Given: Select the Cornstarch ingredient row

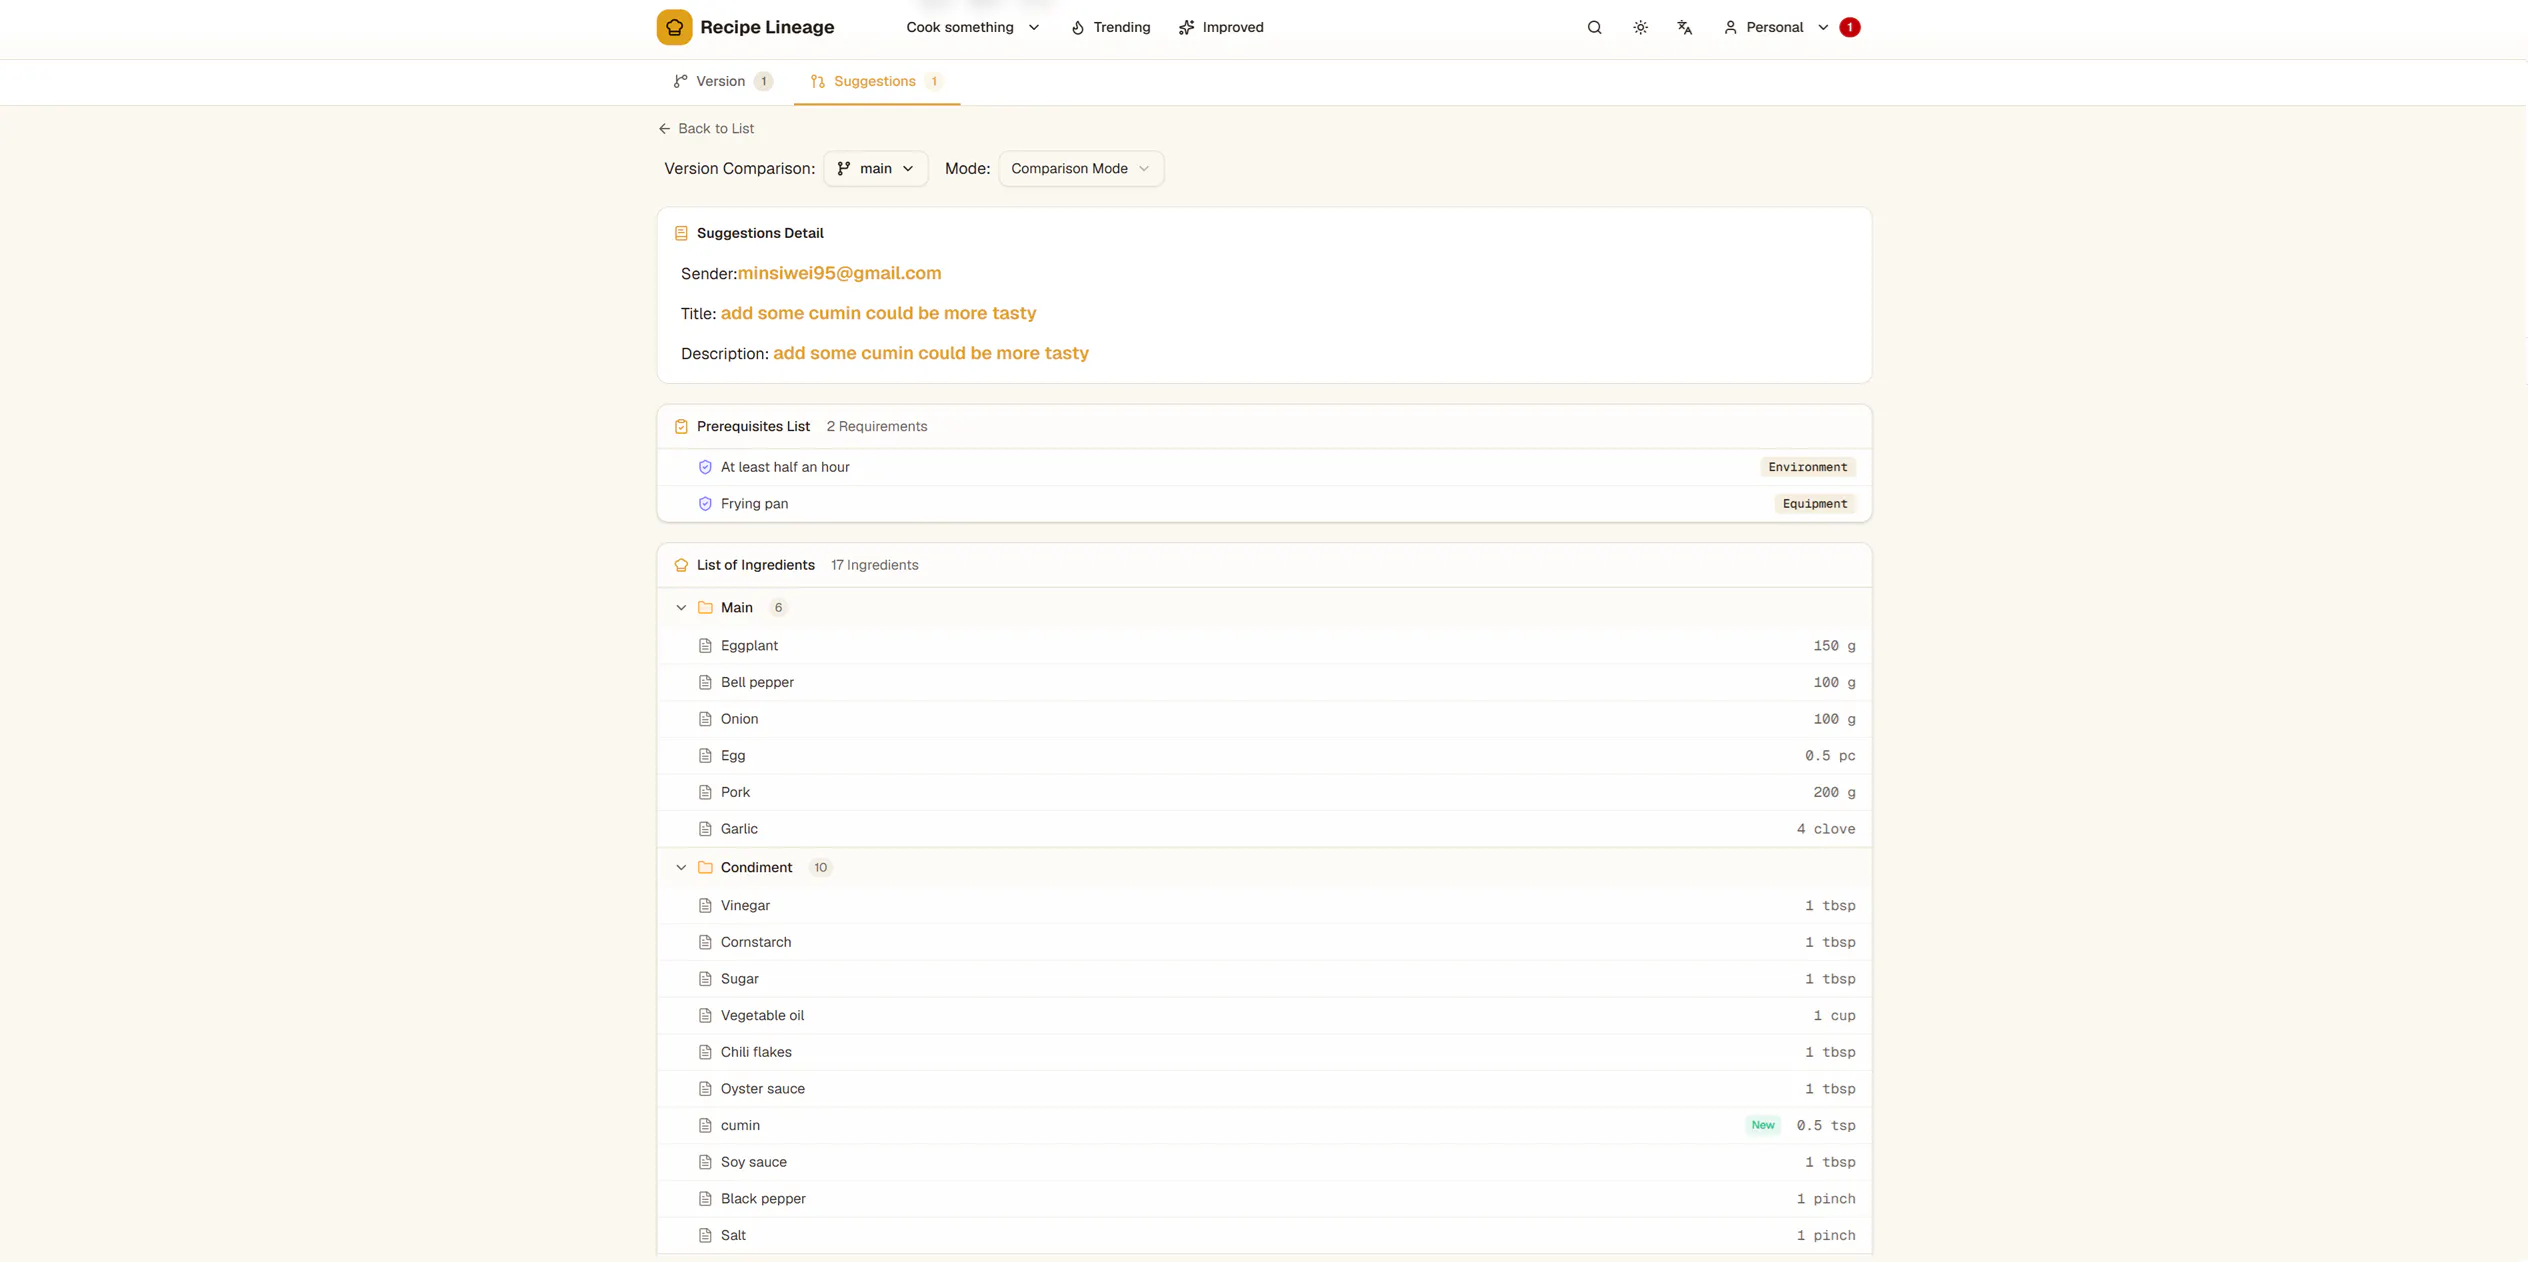Looking at the screenshot, I should pyautogui.click(x=1264, y=943).
